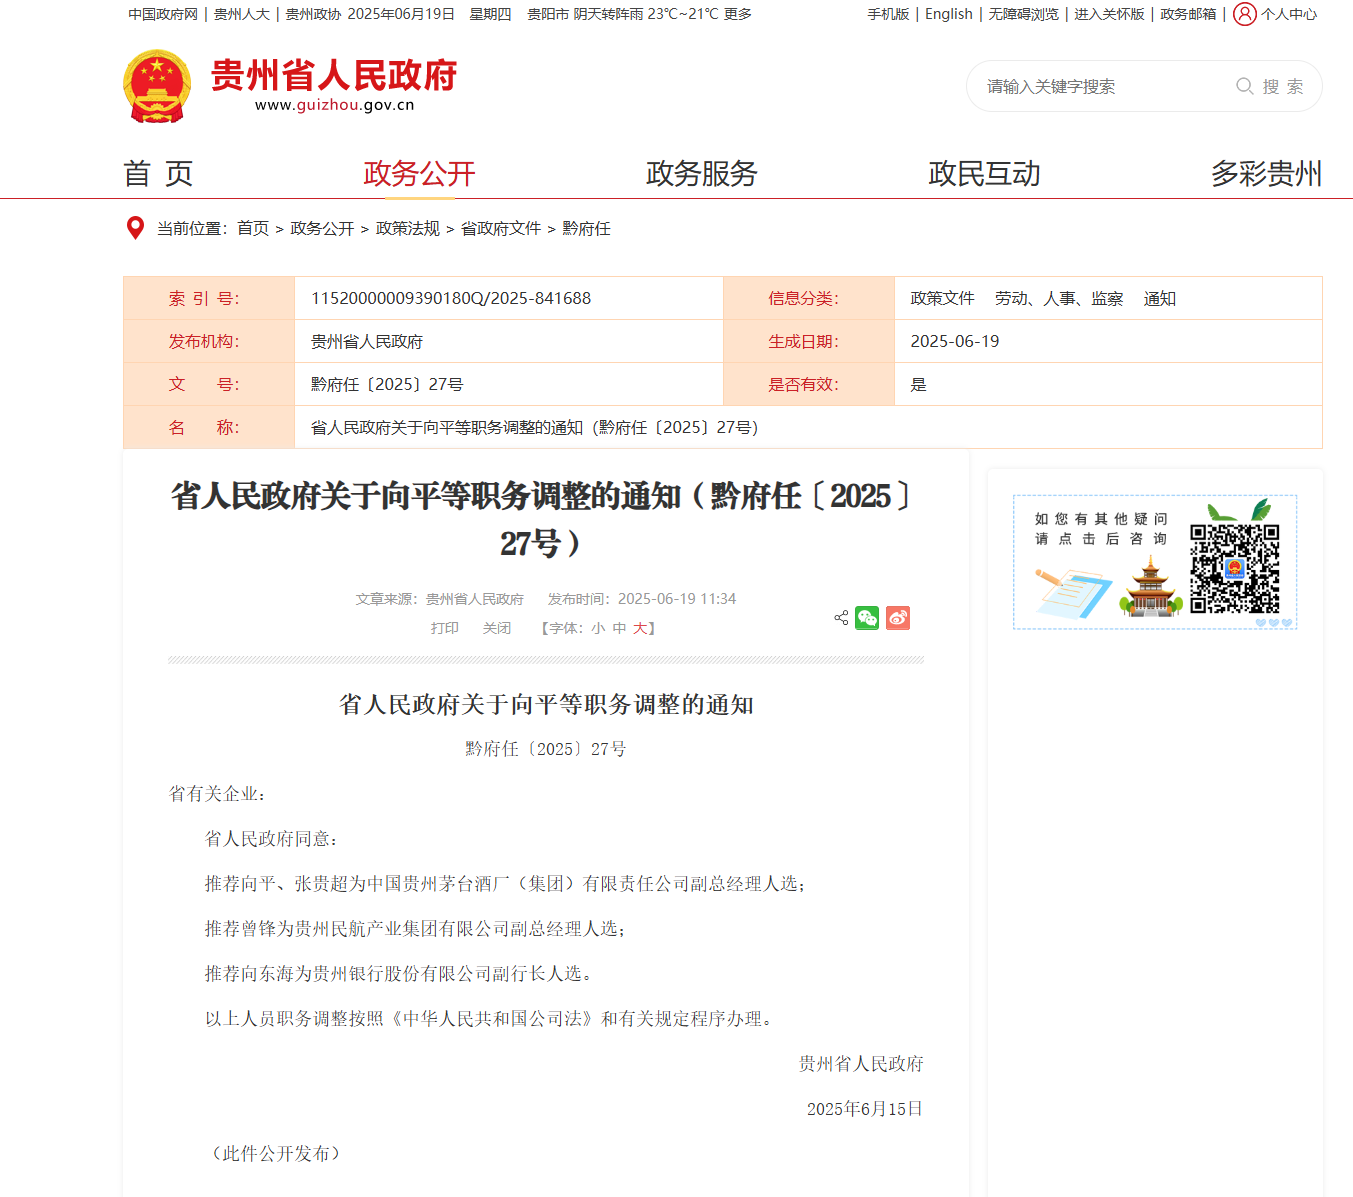This screenshot has width=1353, height=1197.
Task: Go to 多彩贵州 section
Action: pyautogui.click(x=1266, y=174)
